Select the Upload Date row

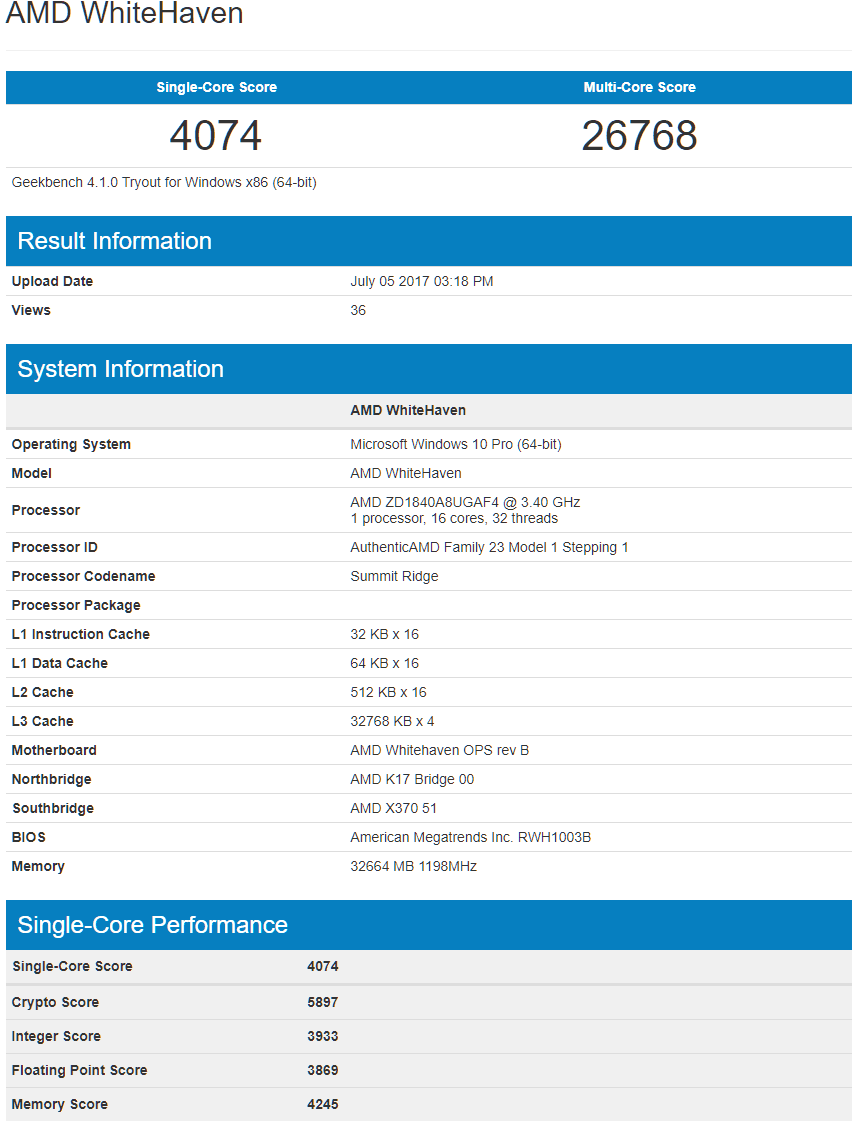(52, 281)
